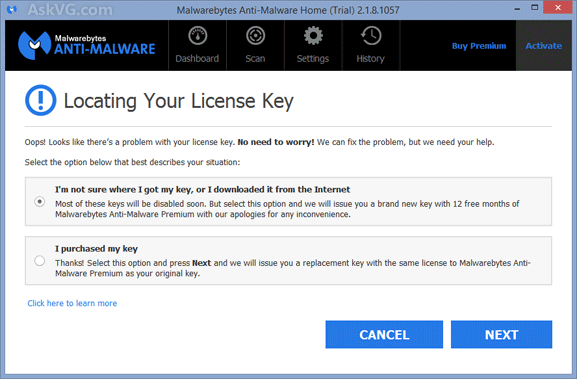Screen dimensions: 577x379
Task: Click the Activate button
Action: pos(544,46)
